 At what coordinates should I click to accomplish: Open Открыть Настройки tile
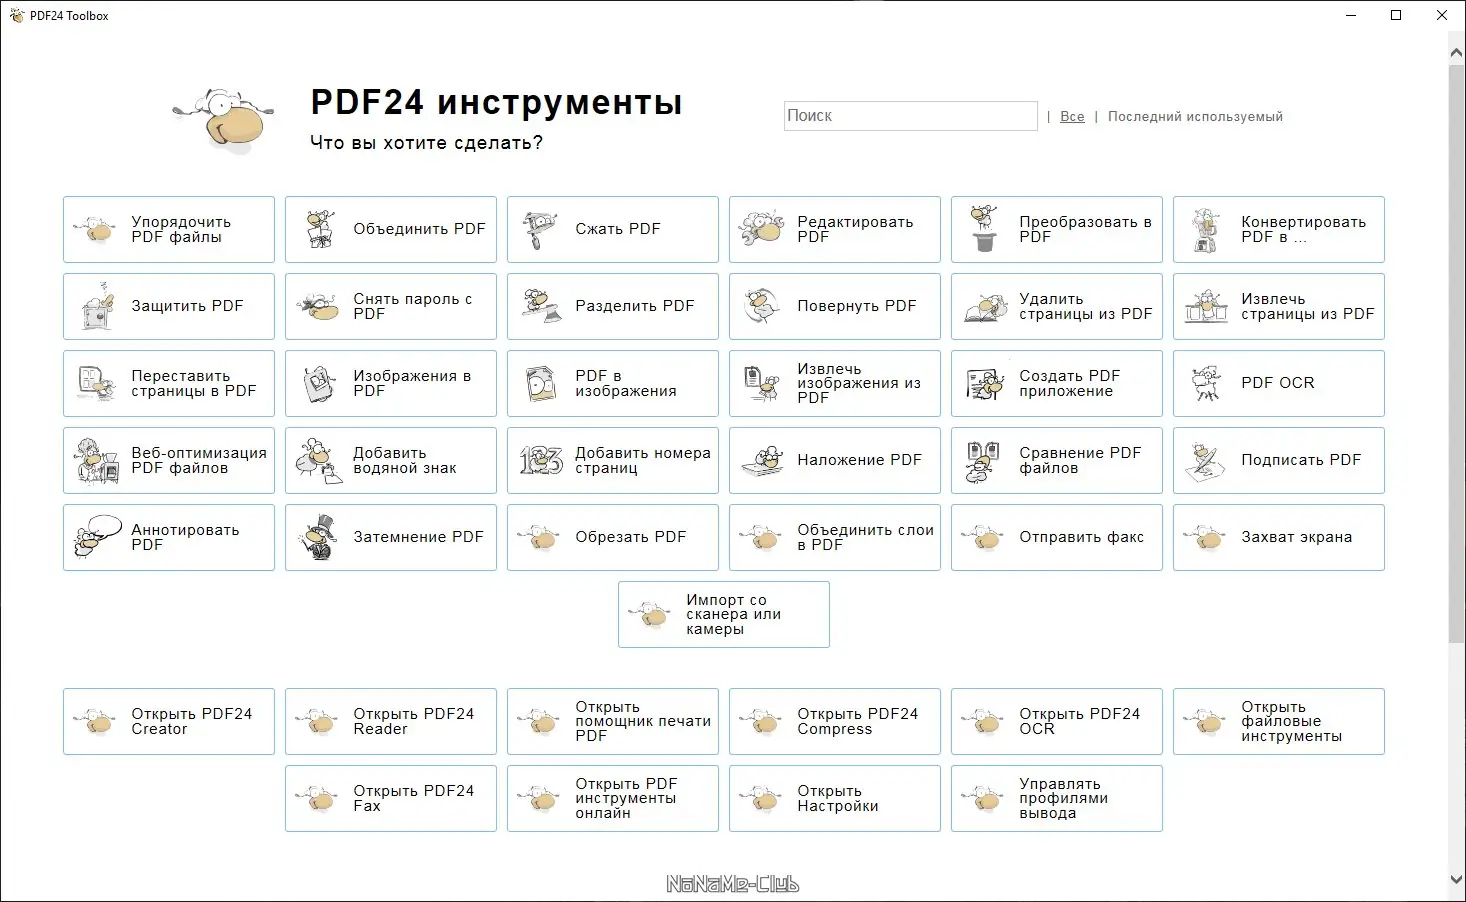point(834,798)
